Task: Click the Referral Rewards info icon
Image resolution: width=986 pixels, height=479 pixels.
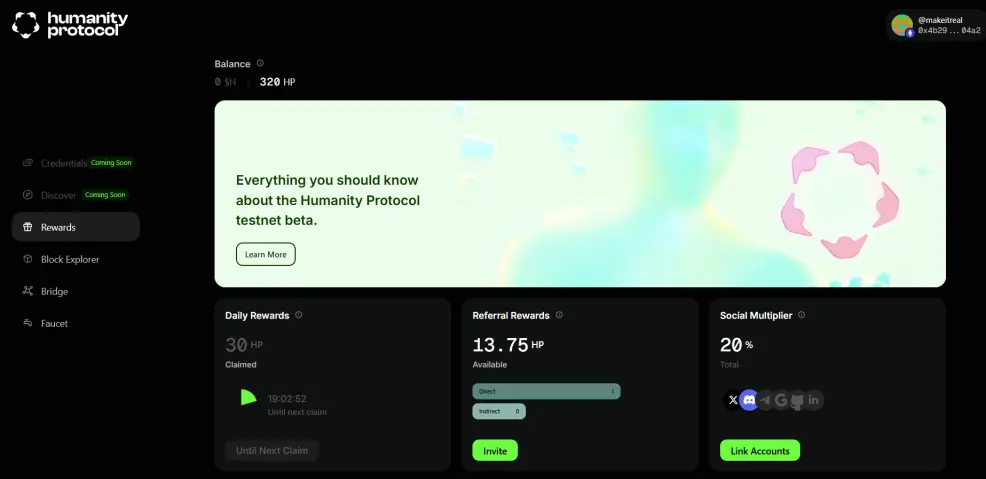Action: [559, 315]
